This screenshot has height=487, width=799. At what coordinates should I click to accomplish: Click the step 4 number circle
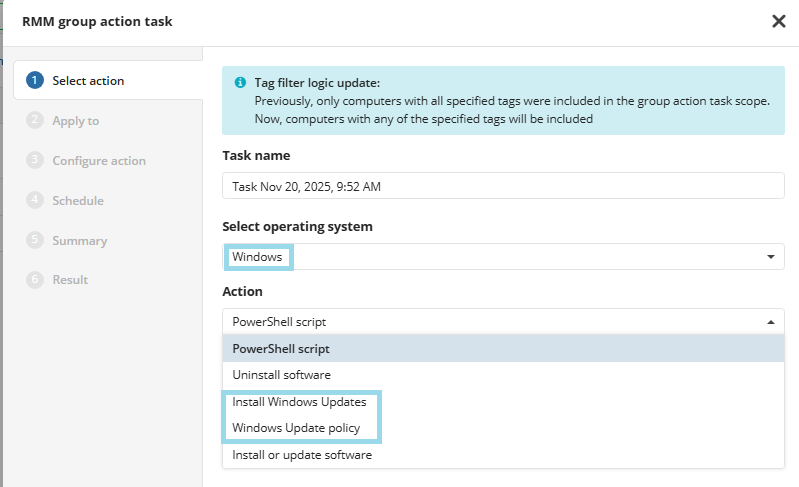coord(35,200)
